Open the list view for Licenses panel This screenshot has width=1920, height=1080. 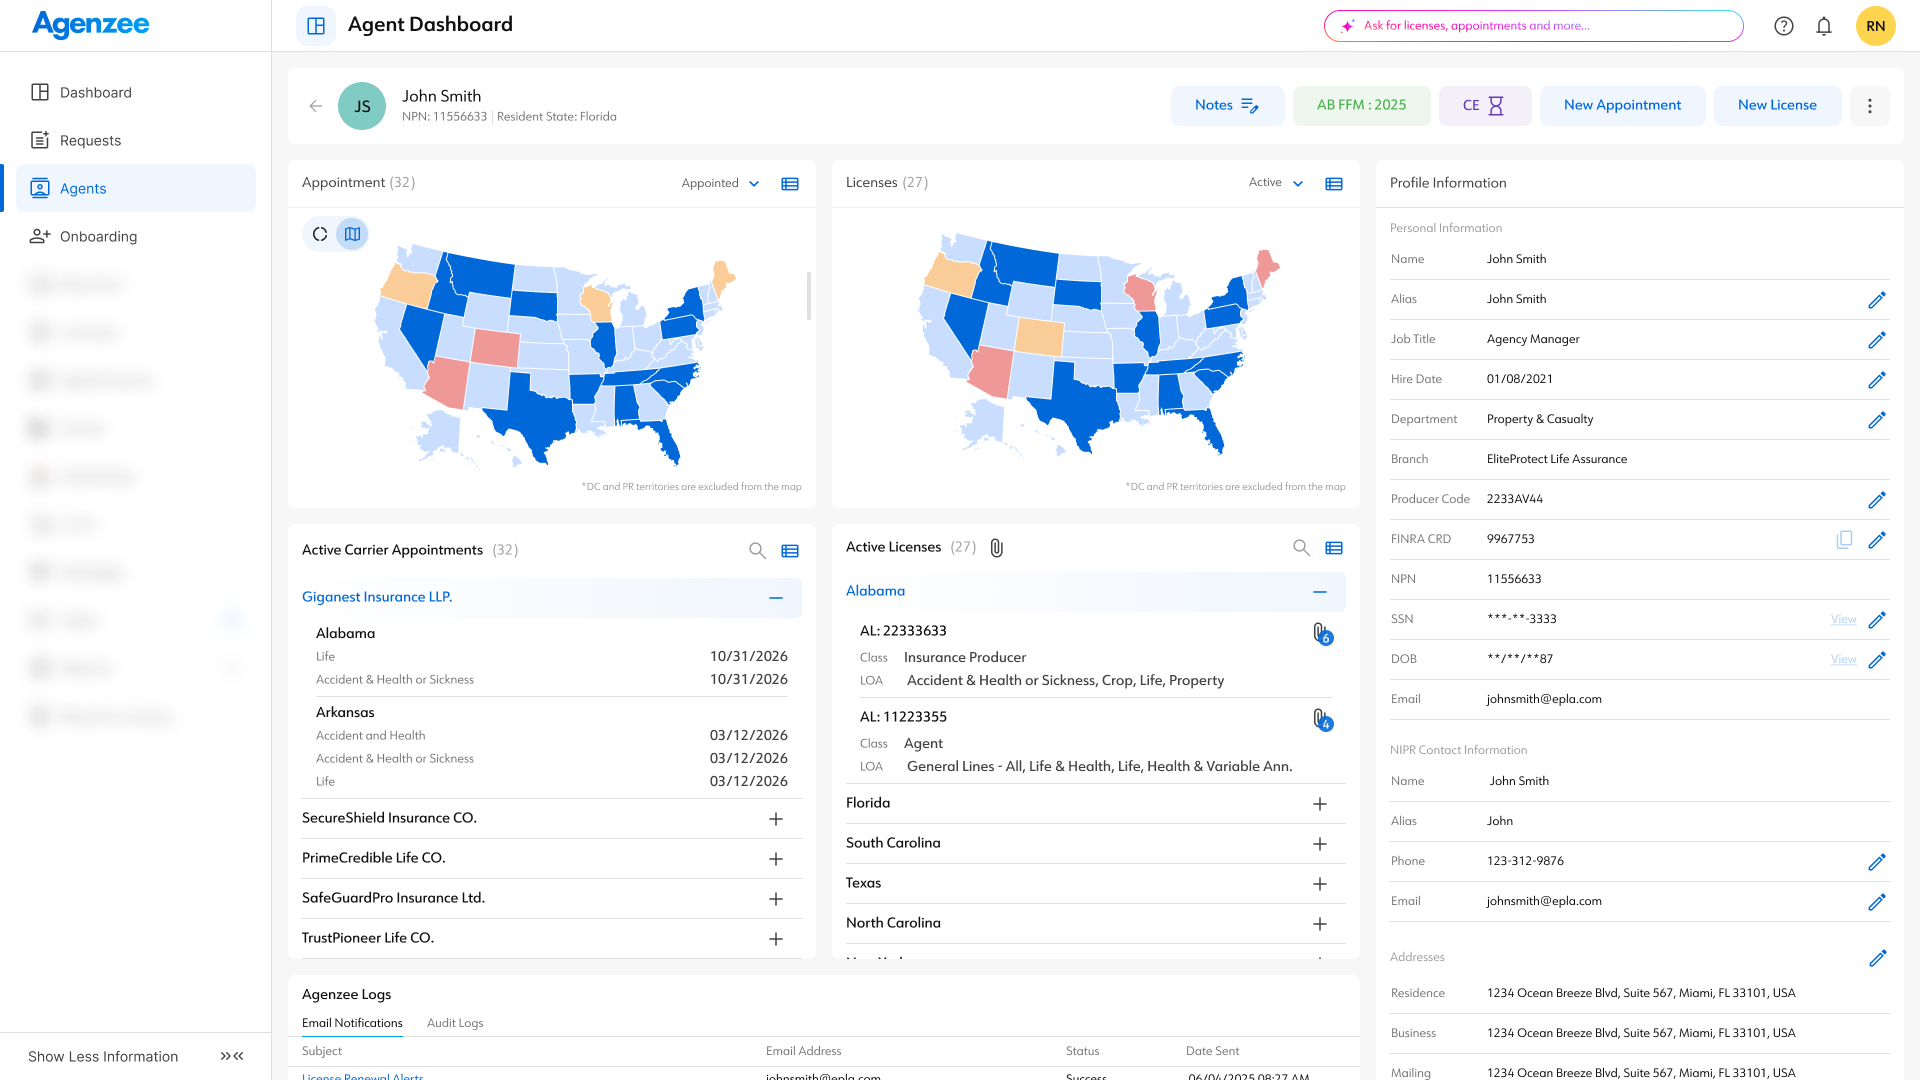coord(1334,184)
